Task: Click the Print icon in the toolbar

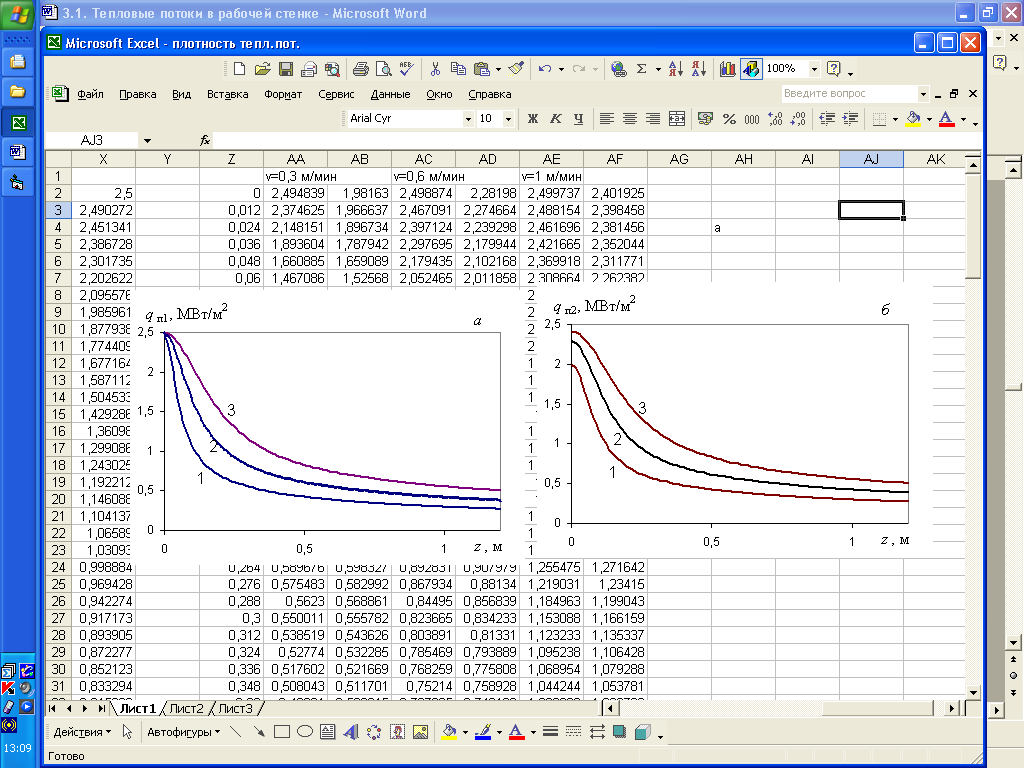Action: point(360,69)
